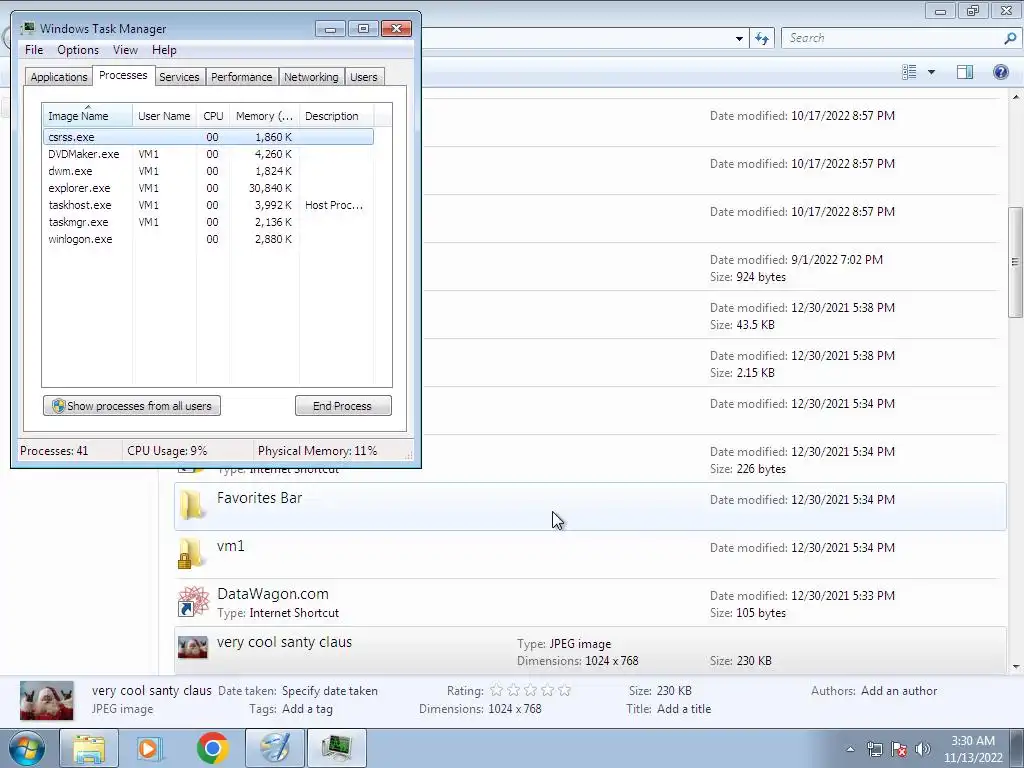Toggle the Explorer preview pane icon
This screenshot has height=768, width=1024.
[x=965, y=72]
